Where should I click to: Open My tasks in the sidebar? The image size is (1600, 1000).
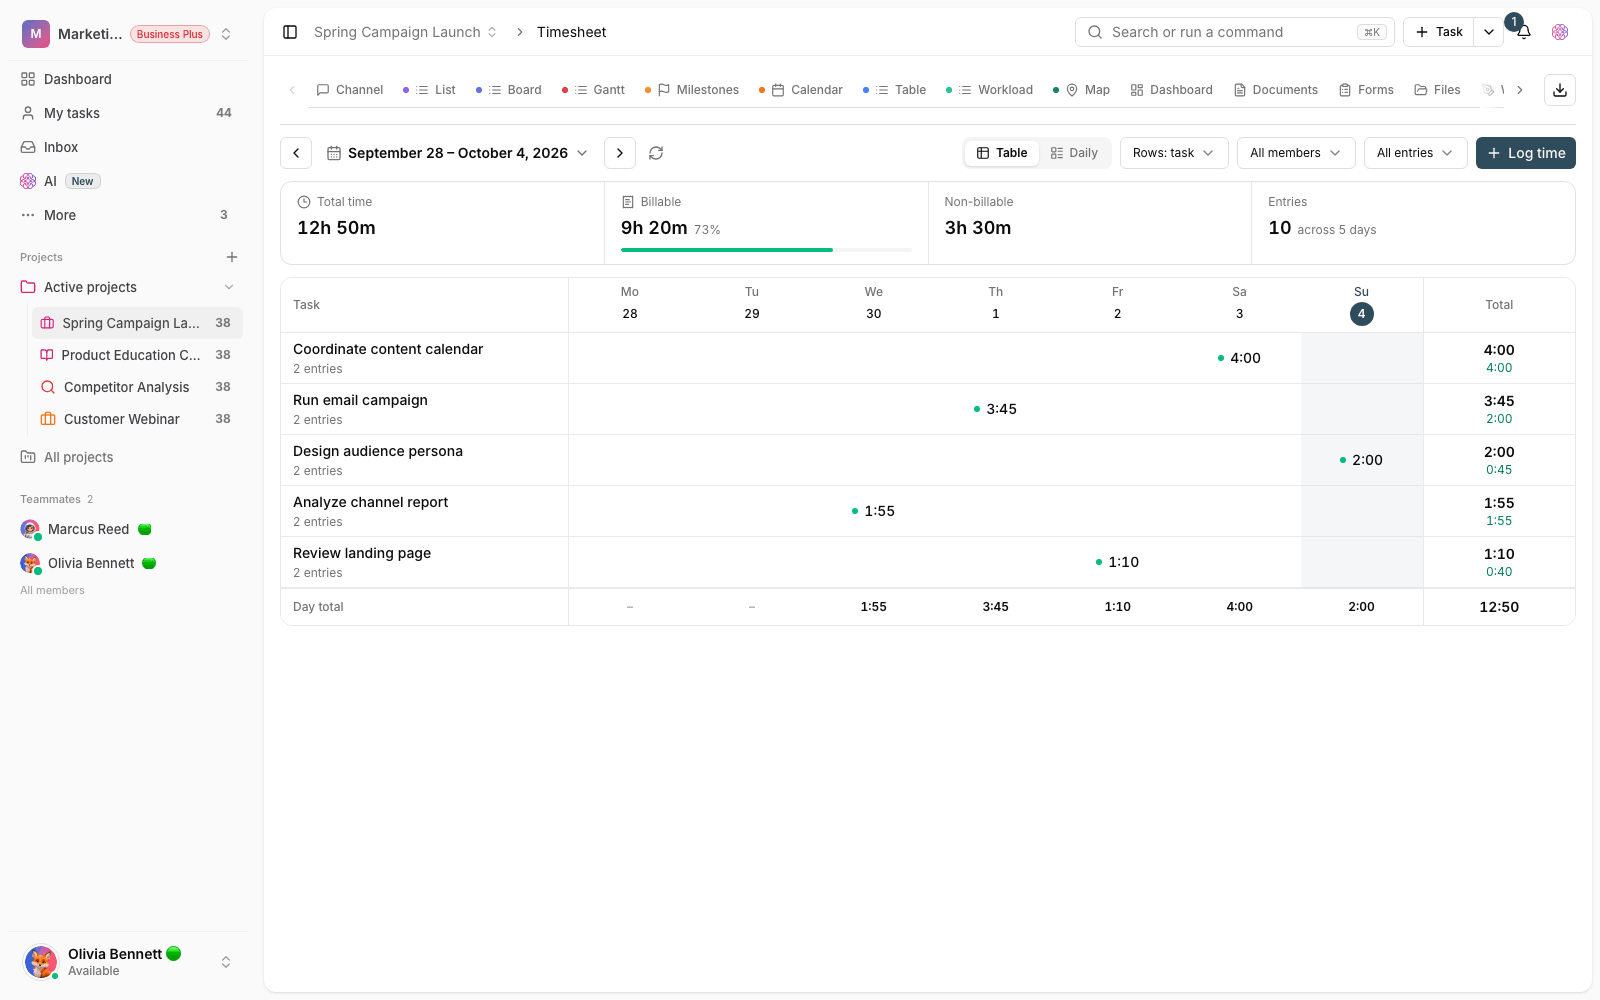128,113
